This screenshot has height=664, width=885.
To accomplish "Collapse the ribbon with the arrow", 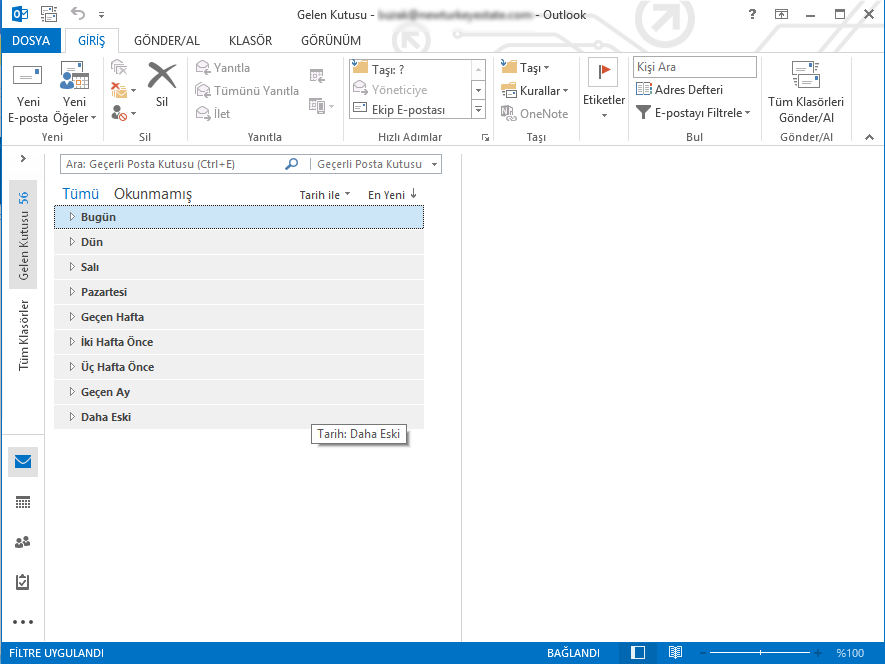I will [869, 137].
